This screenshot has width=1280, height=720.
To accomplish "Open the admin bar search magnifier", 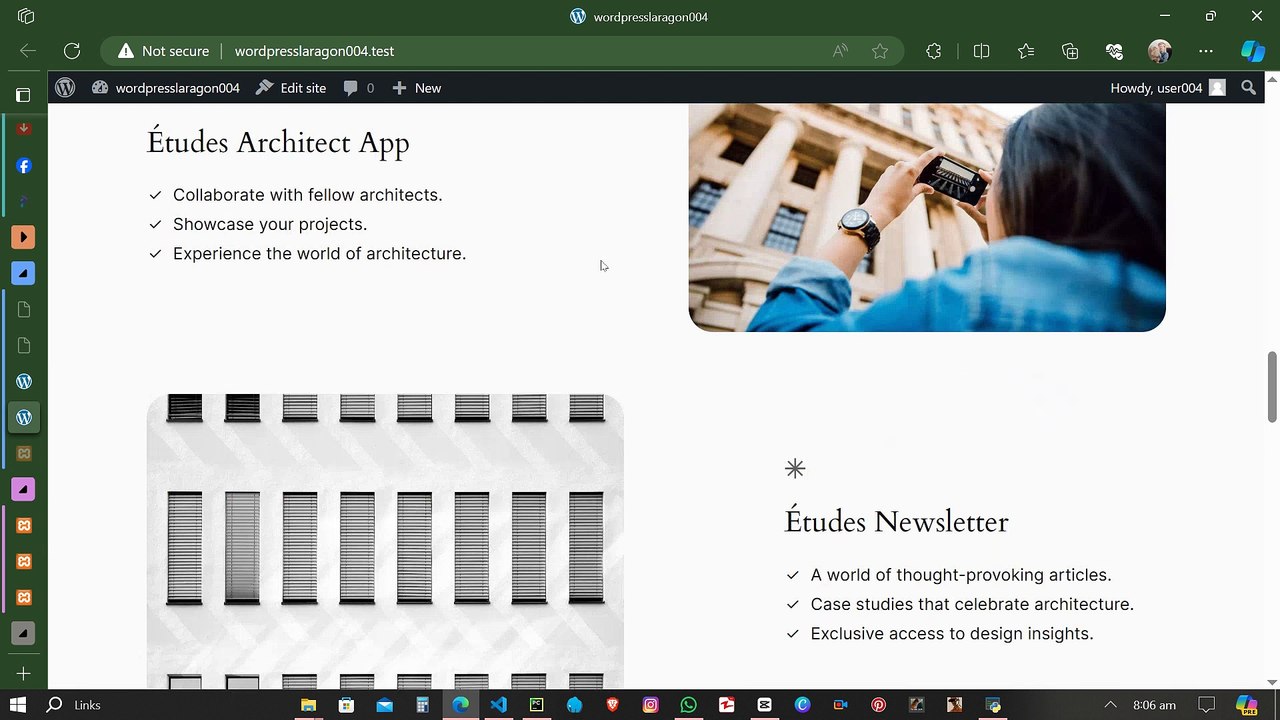I will 1248,88.
